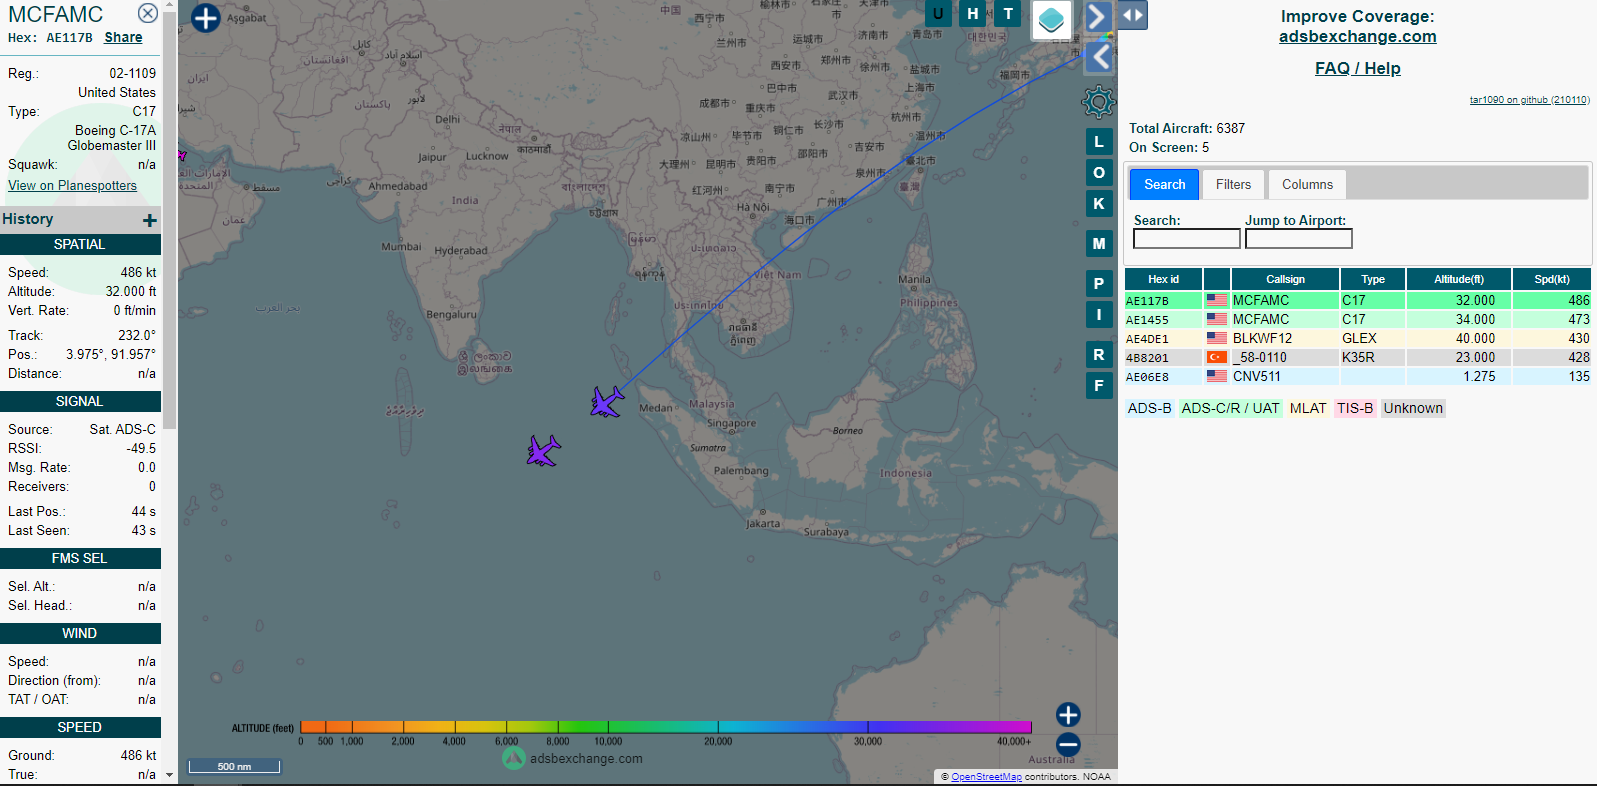Click the Share link for AE117B
1597x786 pixels.
[123, 37]
